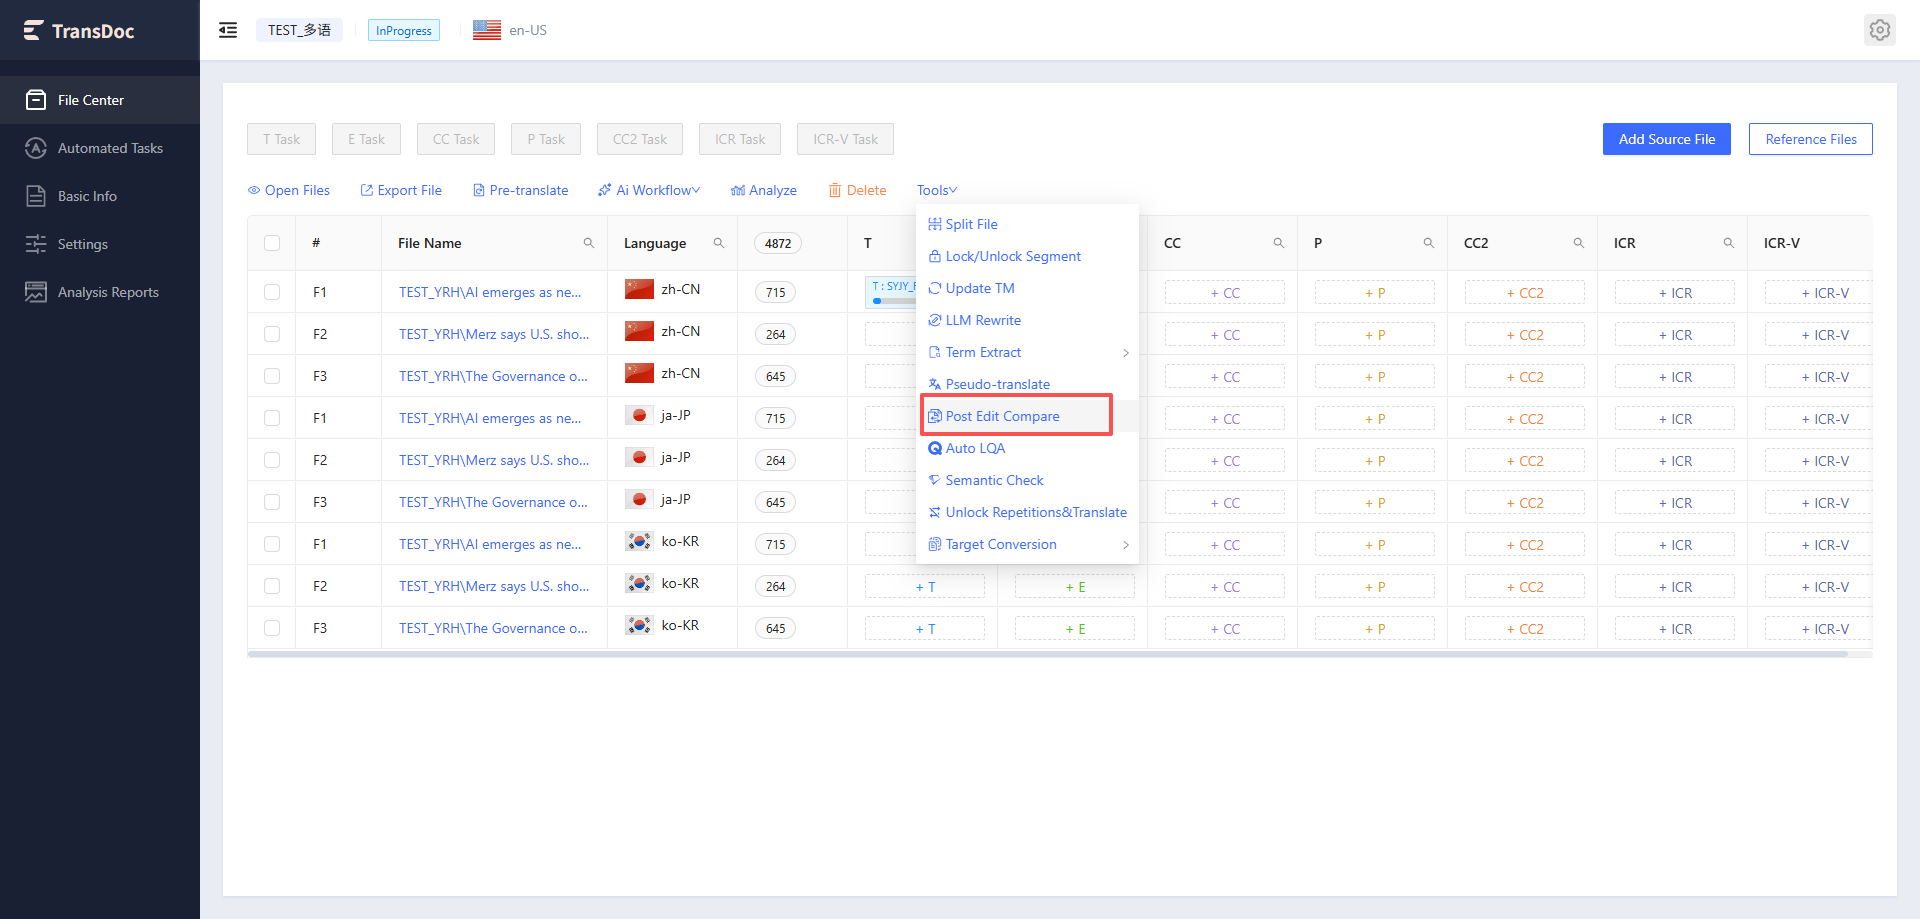
Task: Click the Analysis Reports sidebar icon
Action: [36, 292]
